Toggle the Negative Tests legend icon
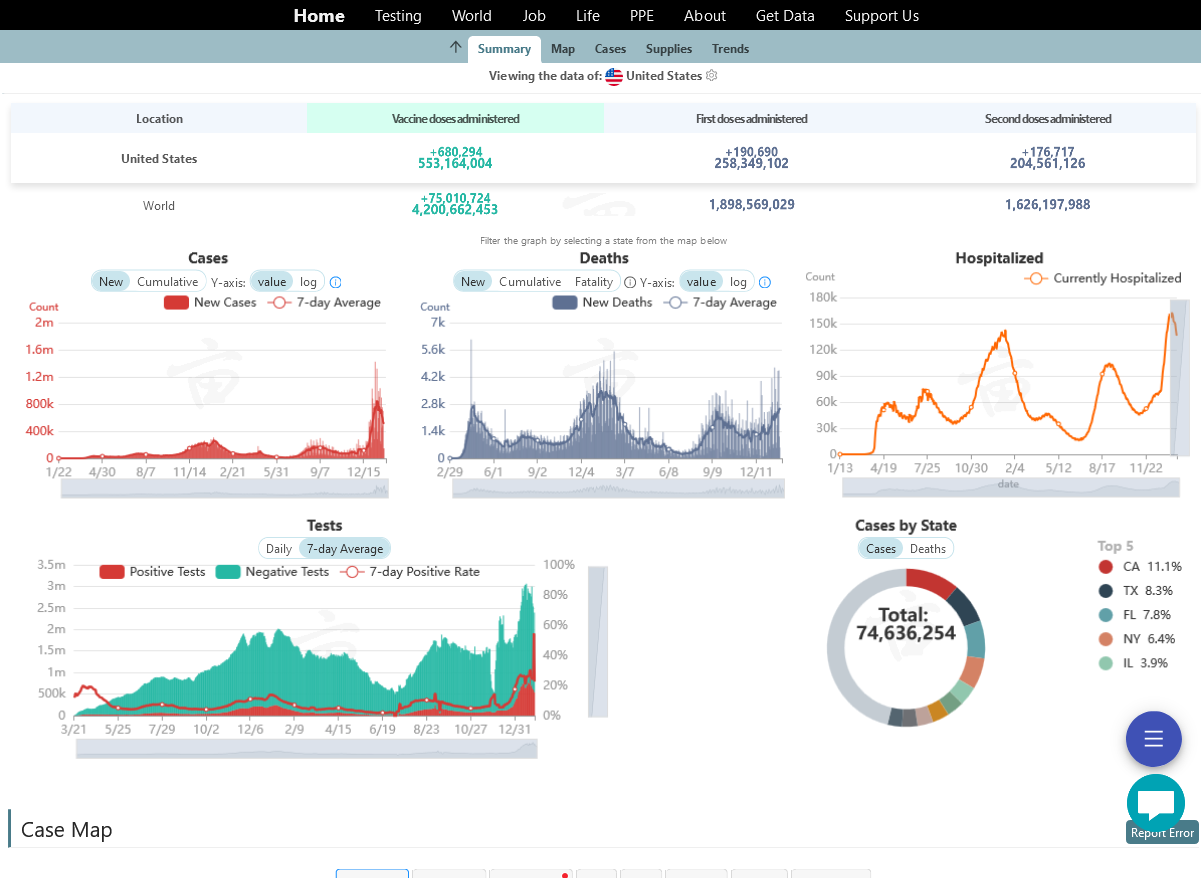Viewport: 1201px width, 878px height. (228, 572)
